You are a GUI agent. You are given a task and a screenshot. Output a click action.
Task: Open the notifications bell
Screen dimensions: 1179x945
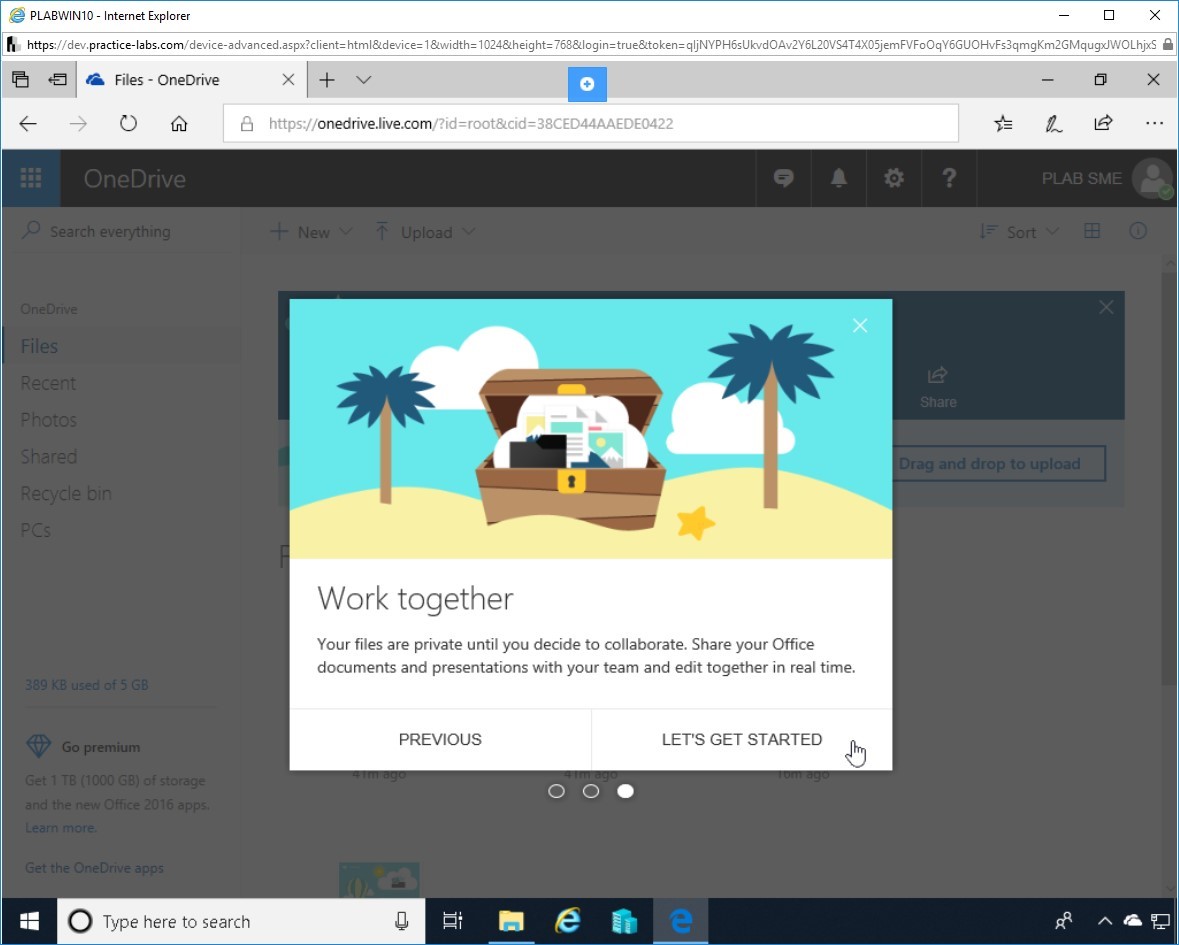click(838, 178)
